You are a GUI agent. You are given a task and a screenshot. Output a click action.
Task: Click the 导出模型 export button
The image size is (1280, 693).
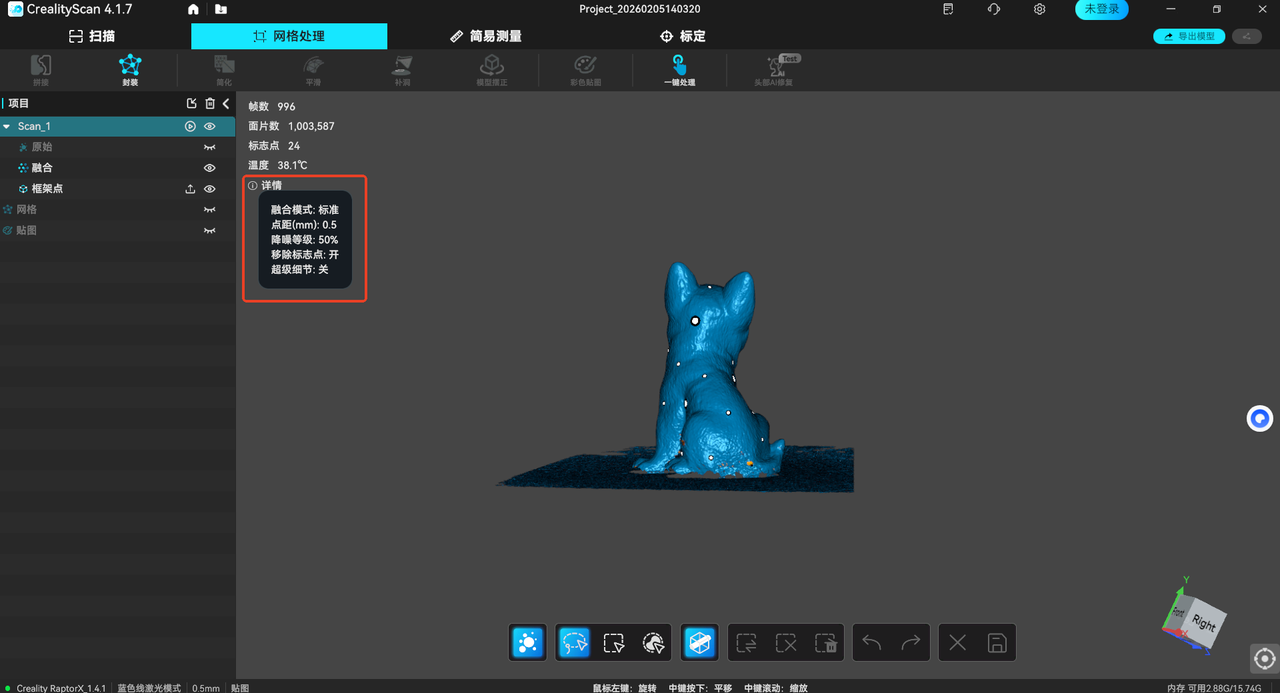[1189, 36]
